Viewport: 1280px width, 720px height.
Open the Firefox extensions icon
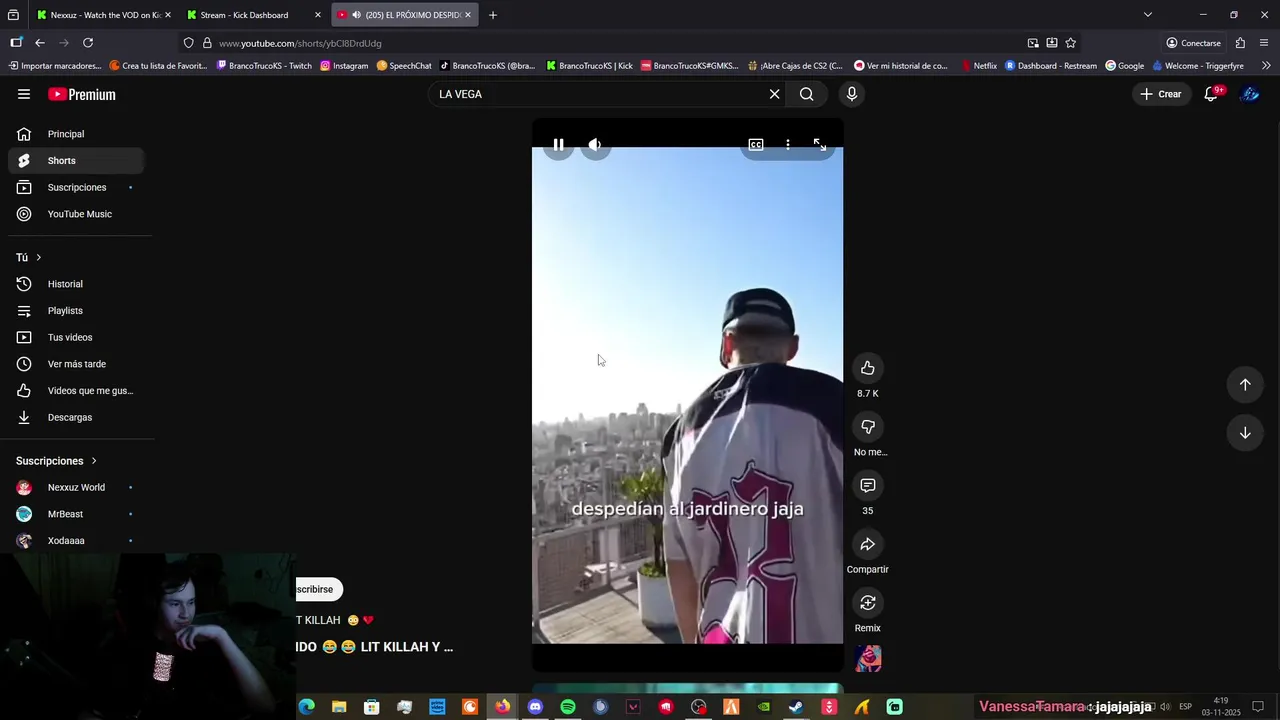tap(1240, 43)
